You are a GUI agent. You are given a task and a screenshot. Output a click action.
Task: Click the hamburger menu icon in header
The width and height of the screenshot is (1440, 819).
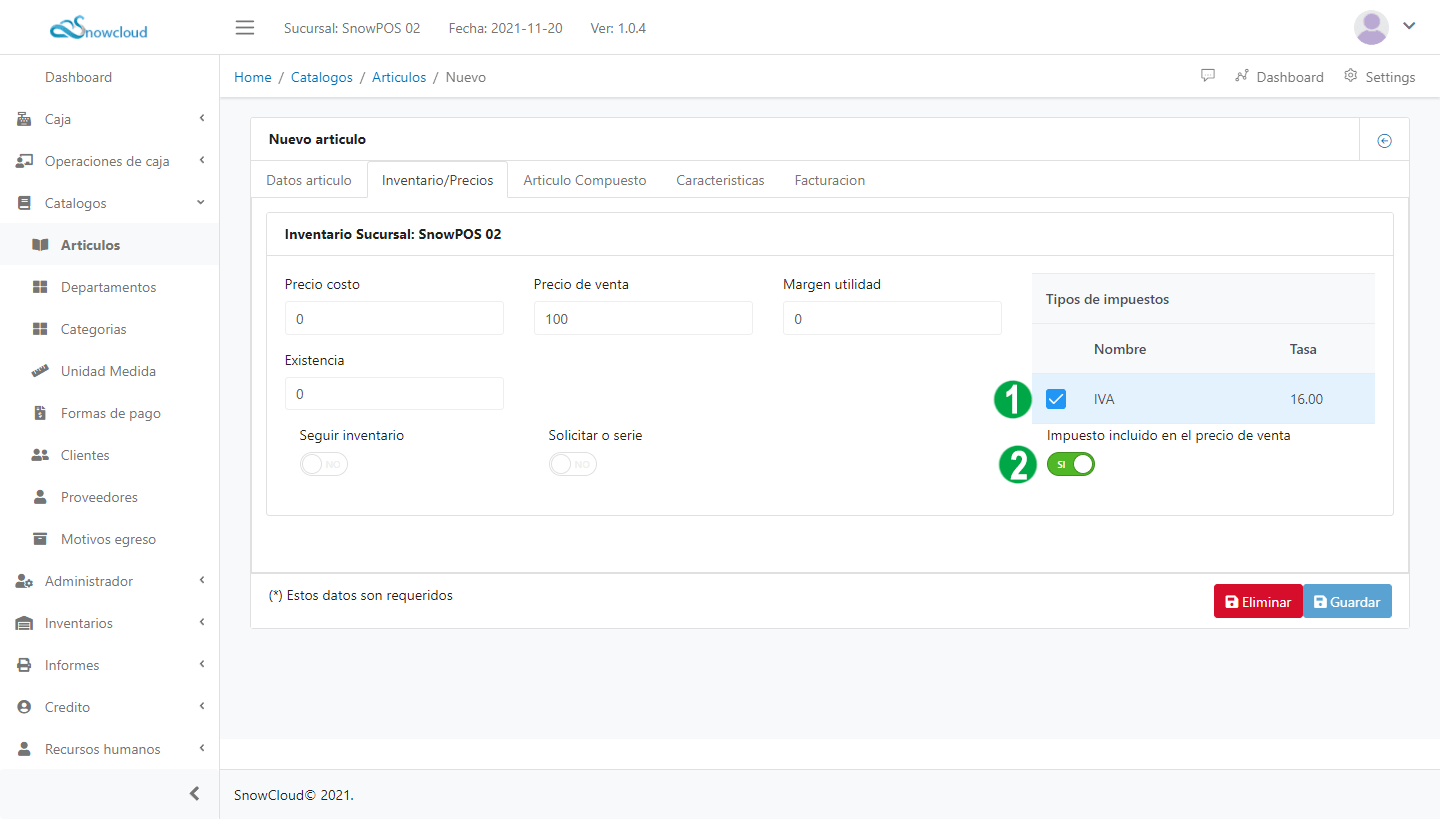(245, 27)
